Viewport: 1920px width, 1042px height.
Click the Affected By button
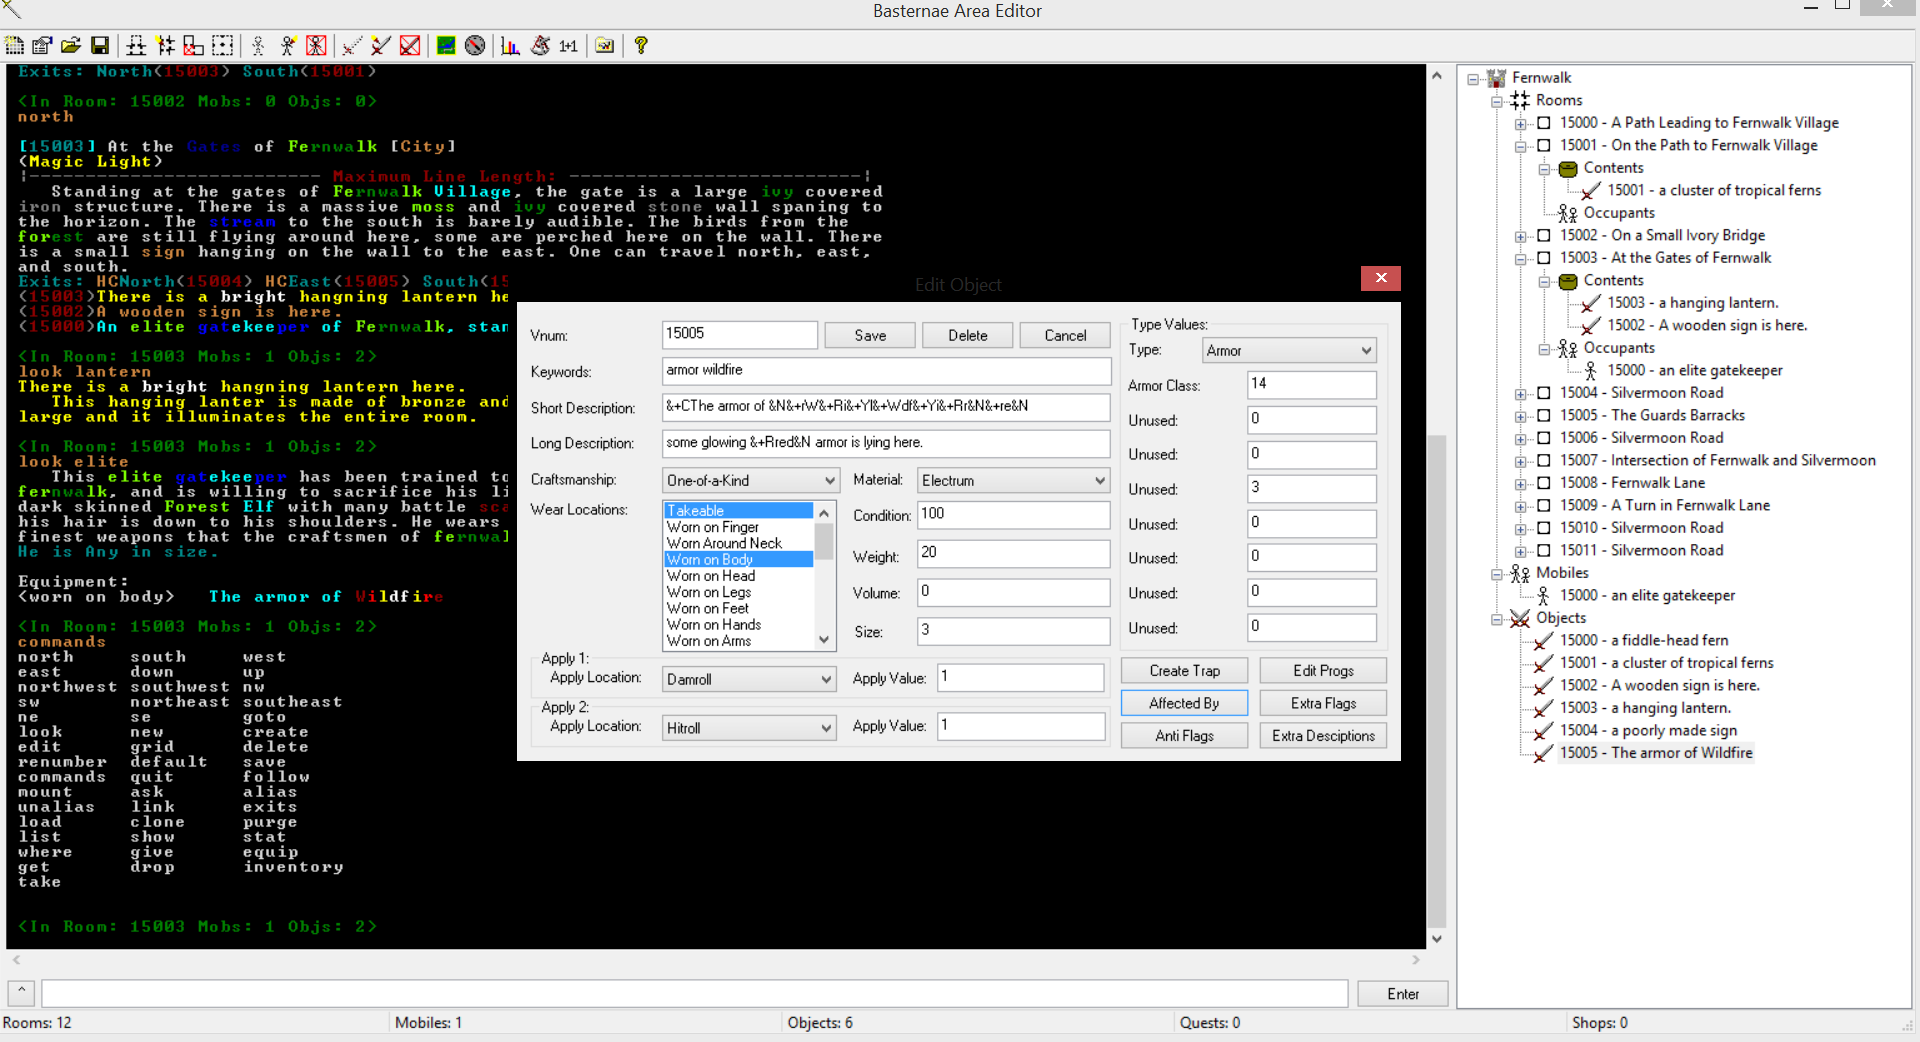pyautogui.click(x=1184, y=704)
